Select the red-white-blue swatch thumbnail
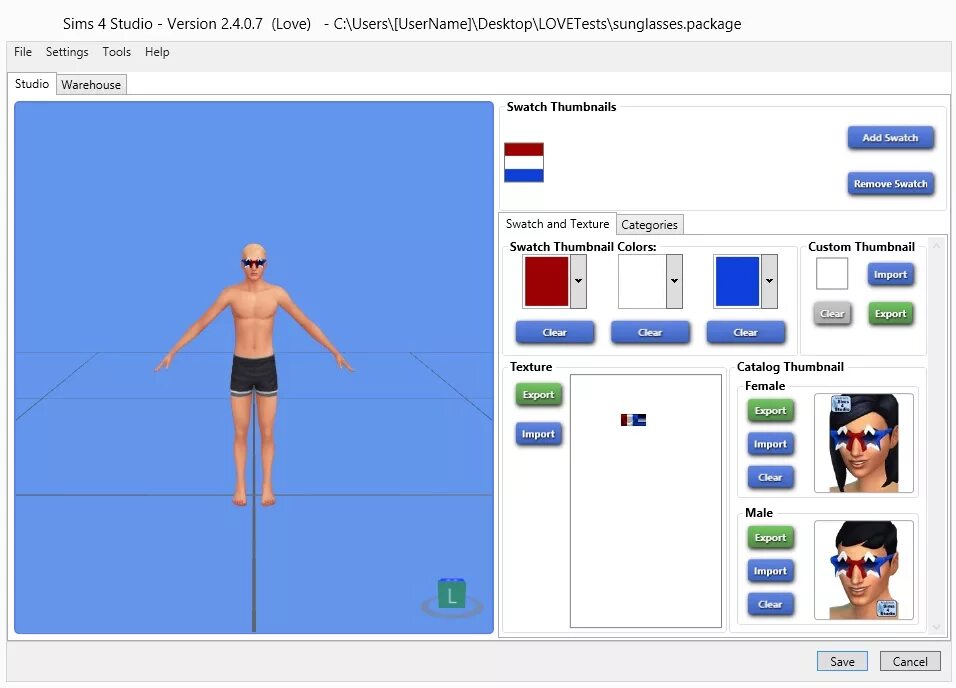Viewport: 956px width, 688px height. (524, 162)
